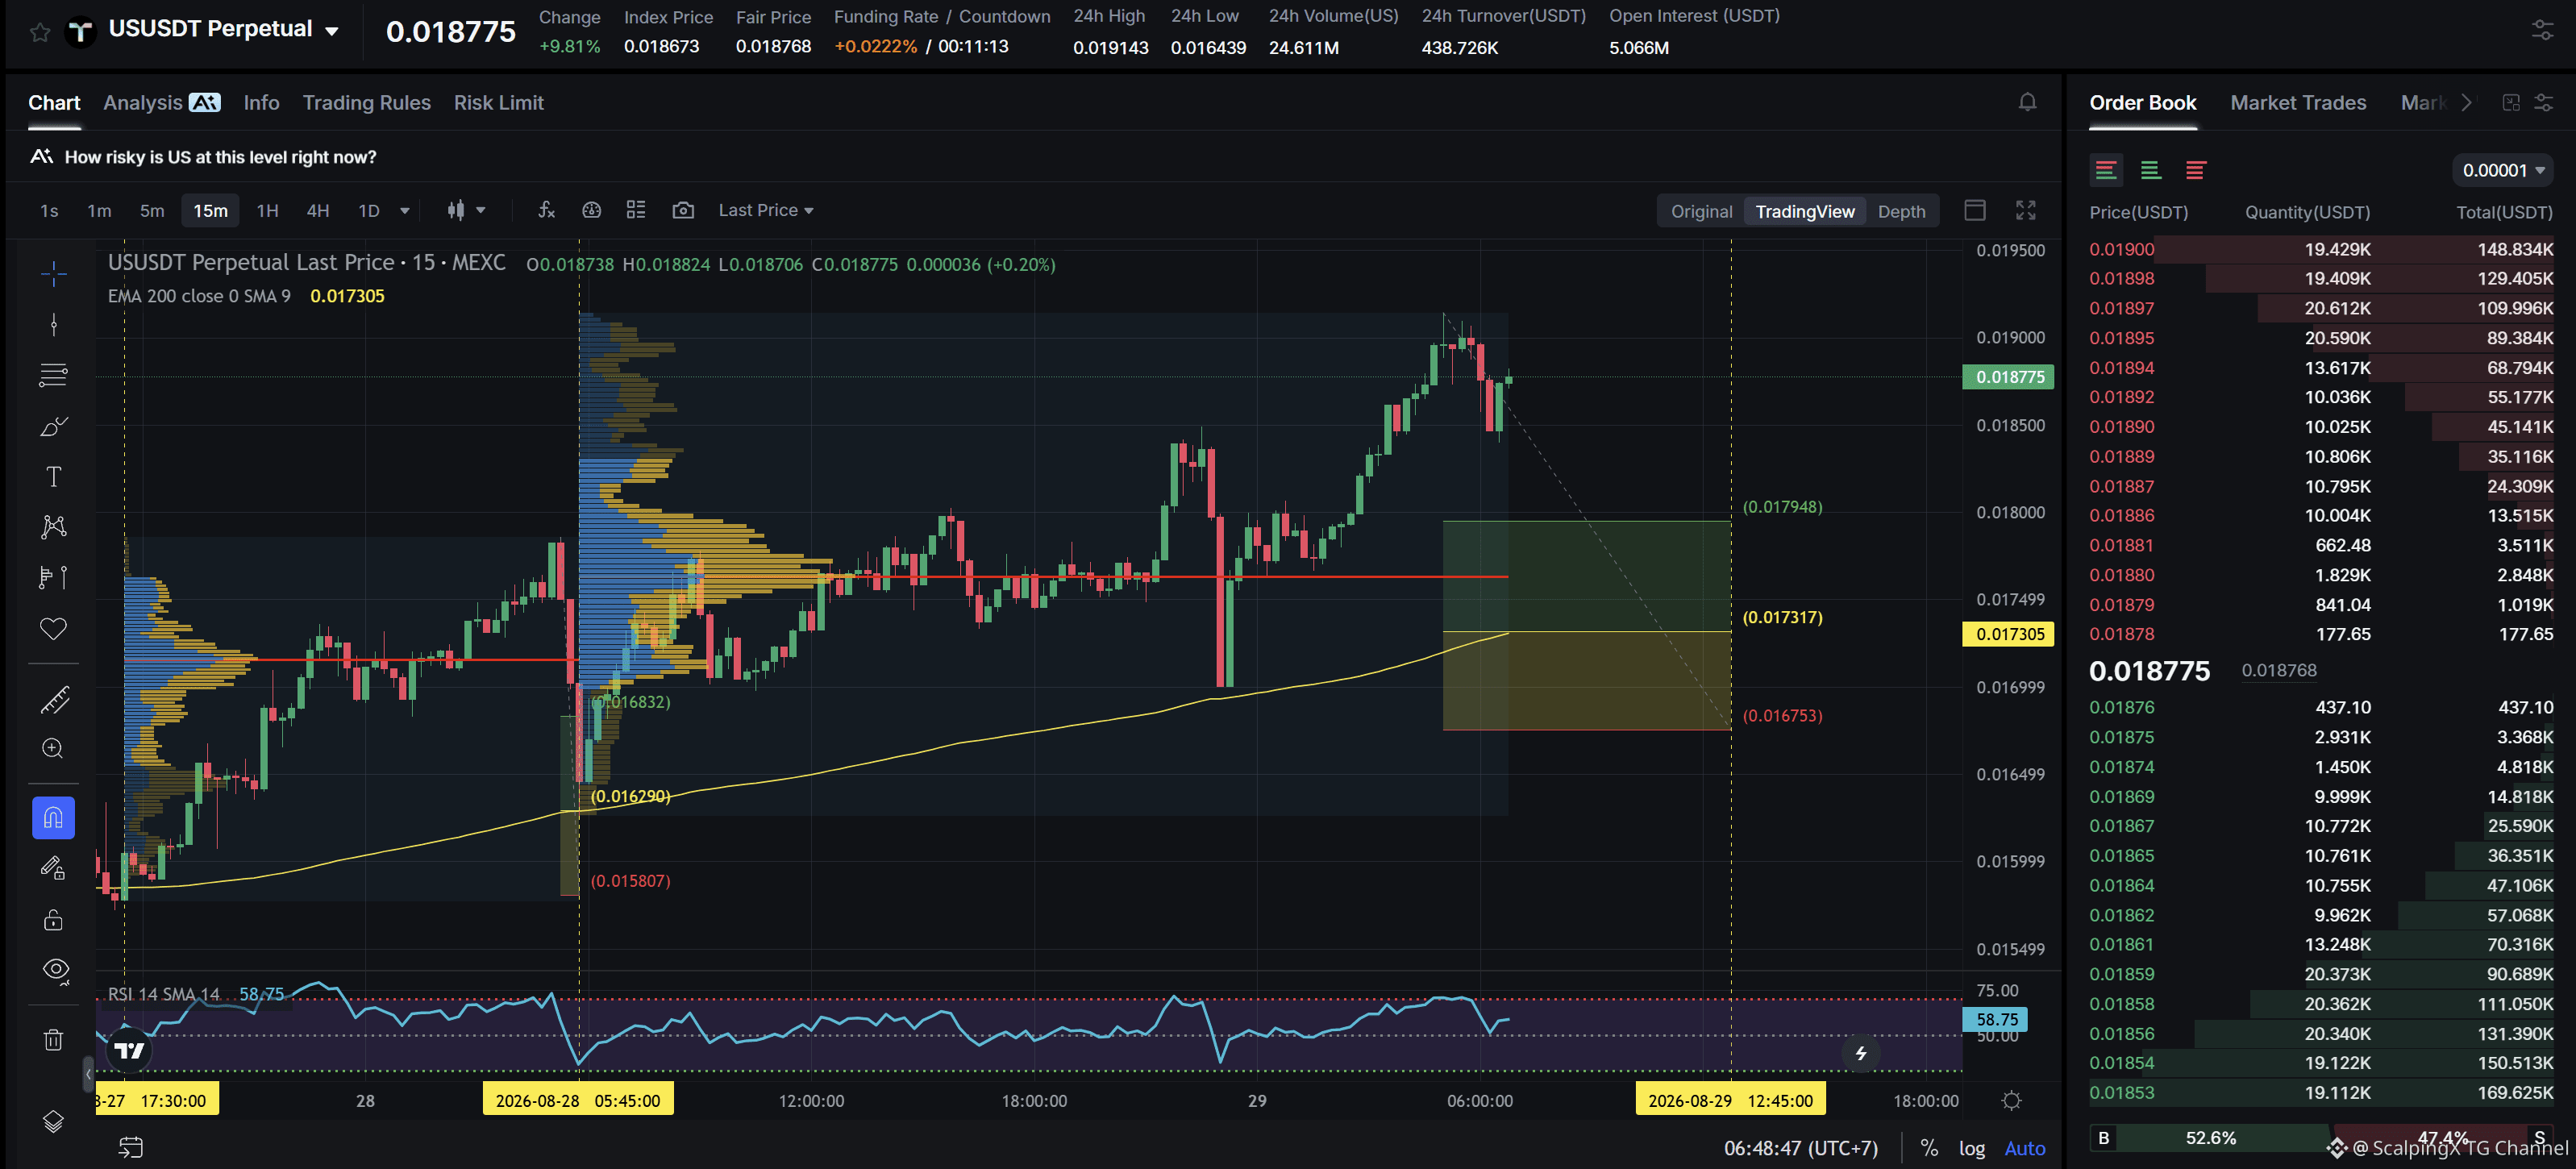Select the ruler measure tool
The image size is (2576, 1169).
[x=54, y=699]
